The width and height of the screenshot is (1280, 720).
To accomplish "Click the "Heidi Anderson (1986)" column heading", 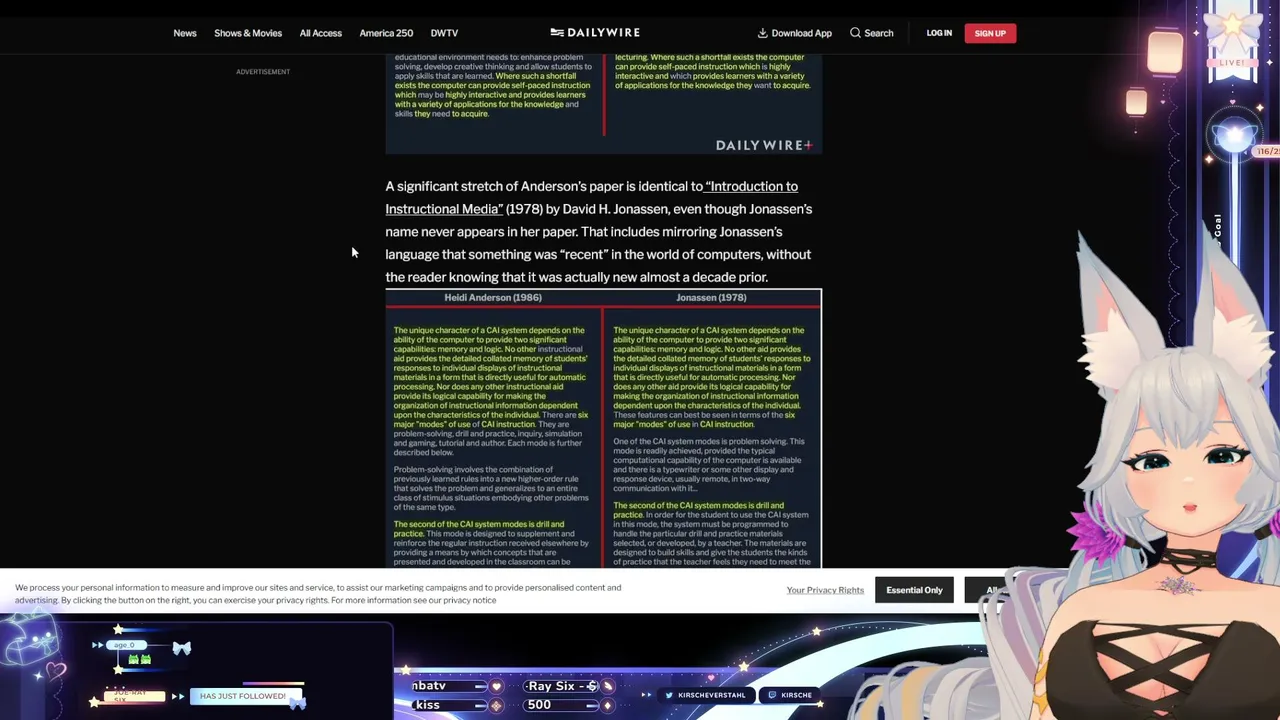I will 493,297.
